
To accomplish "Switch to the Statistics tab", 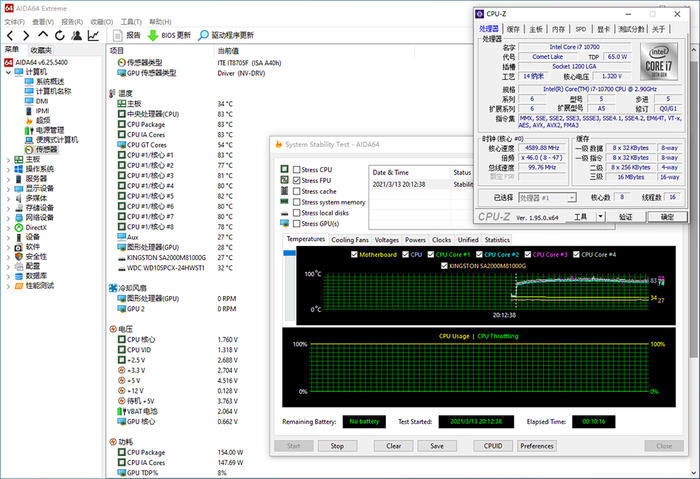I will coord(497,240).
